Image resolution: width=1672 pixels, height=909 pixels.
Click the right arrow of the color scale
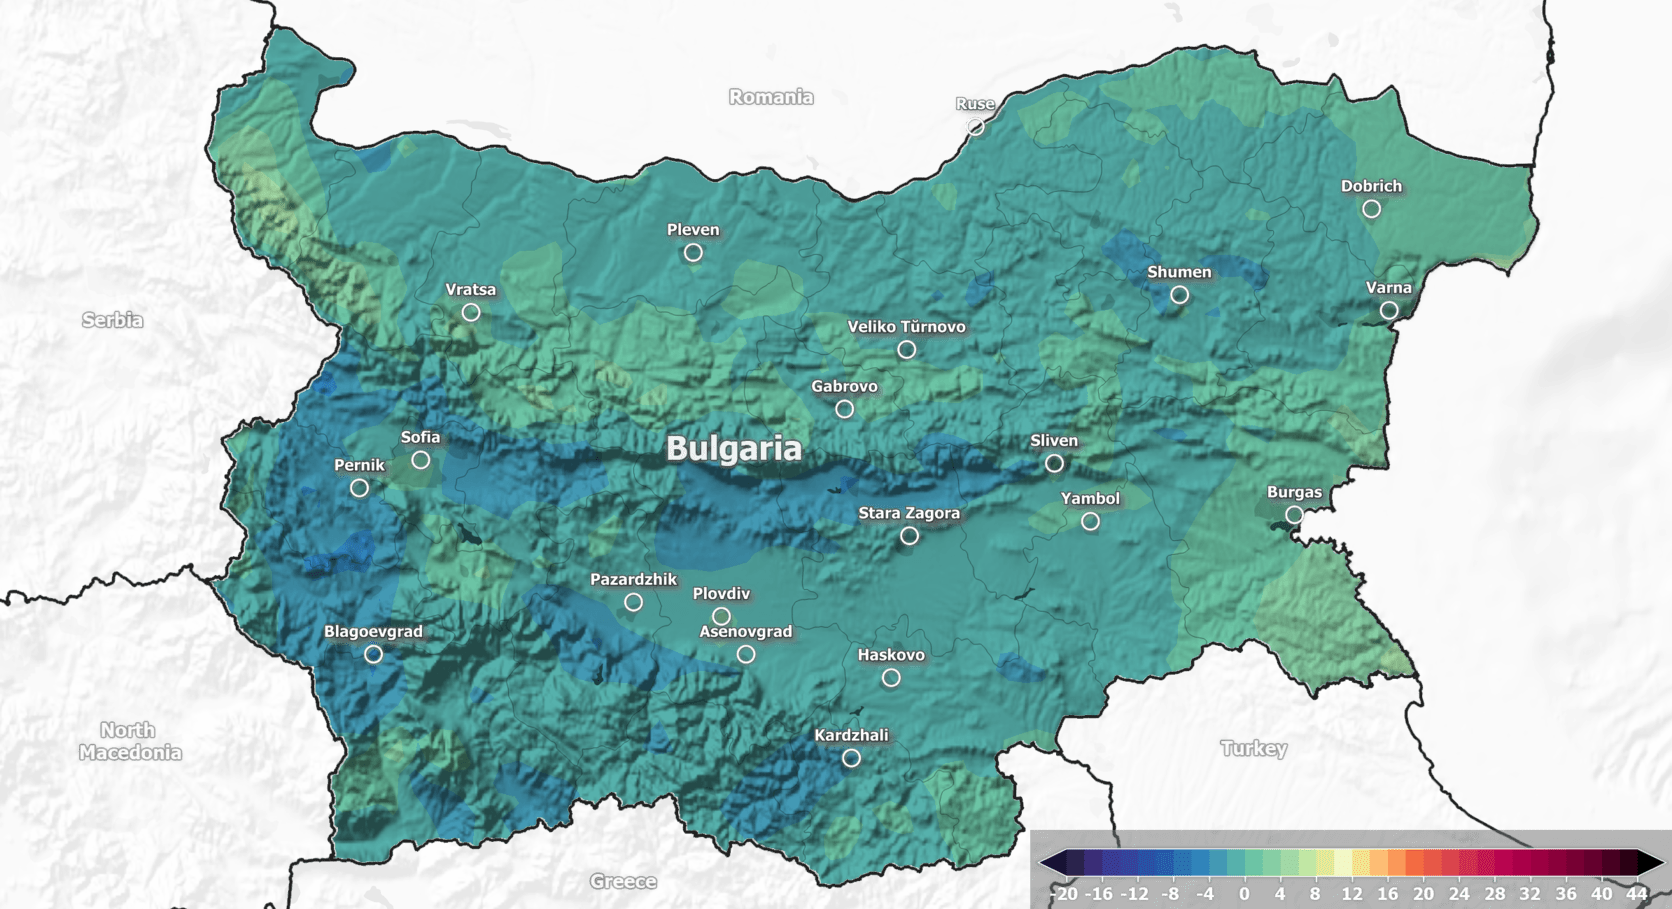click(1651, 863)
